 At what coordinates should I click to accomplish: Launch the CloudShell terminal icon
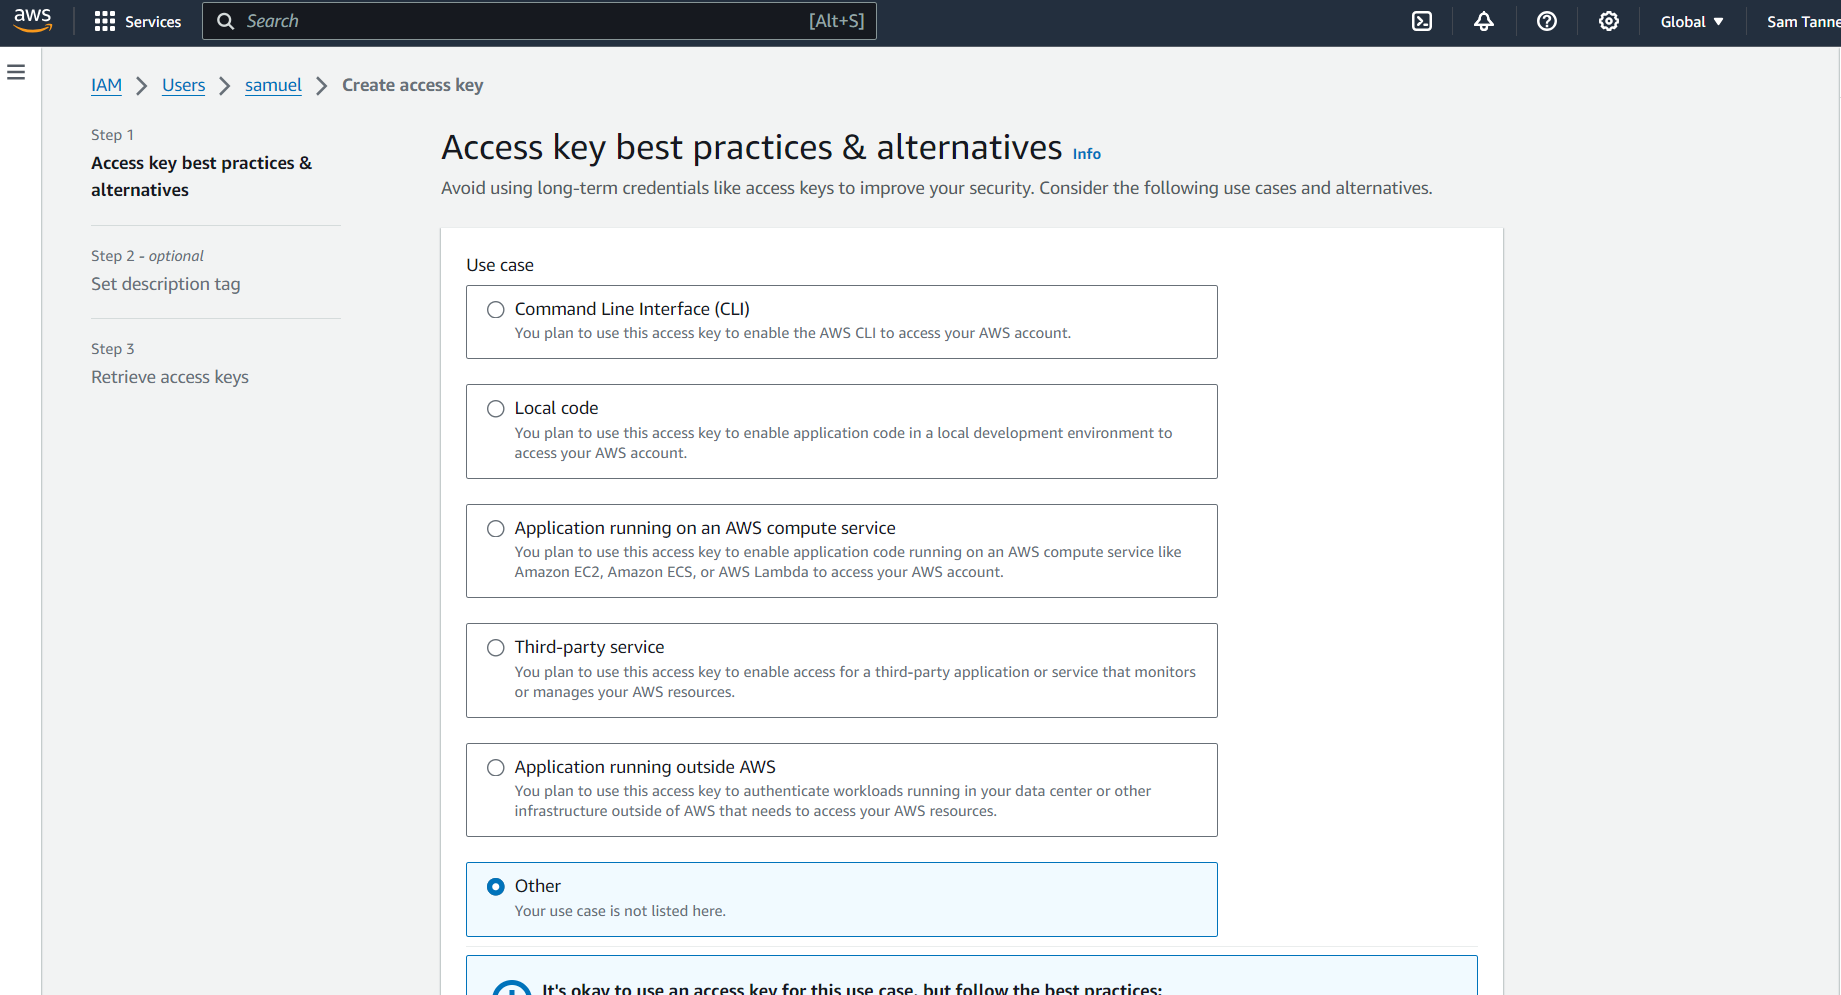(x=1421, y=21)
